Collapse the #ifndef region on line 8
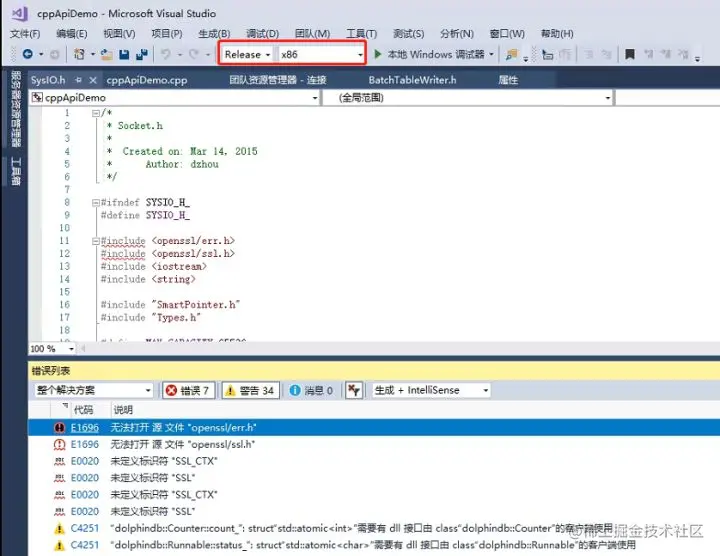The height and width of the screenshot is (556, 720). click(x=96, y=202)
